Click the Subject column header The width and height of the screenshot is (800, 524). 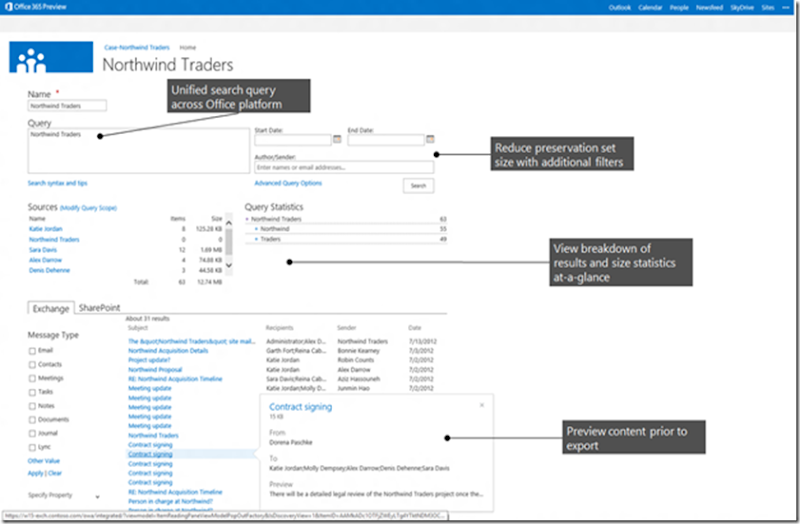point(138,328)
